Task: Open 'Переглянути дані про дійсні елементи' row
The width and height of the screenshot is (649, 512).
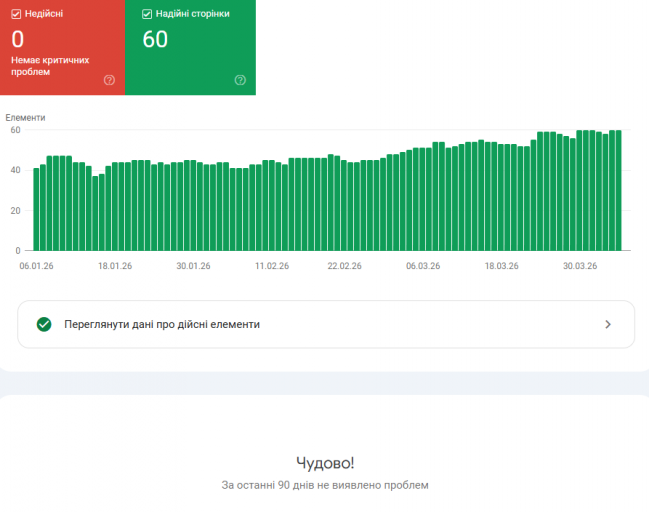Action: 326,324
